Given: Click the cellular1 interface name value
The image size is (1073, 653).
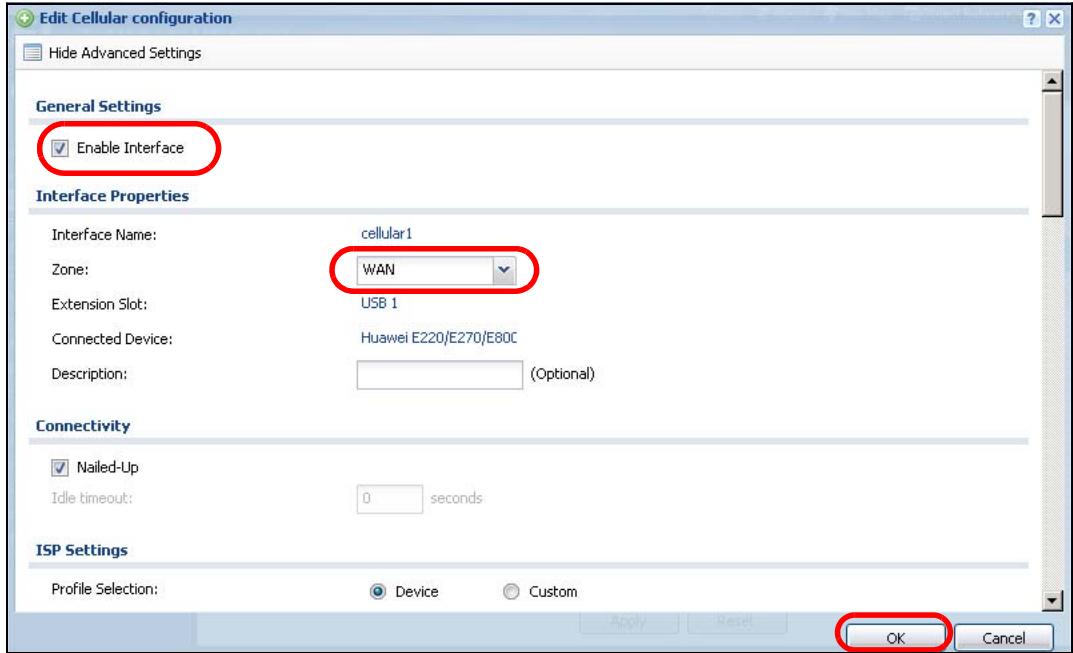Looking at the screenshot, I should tap(387, 233).
